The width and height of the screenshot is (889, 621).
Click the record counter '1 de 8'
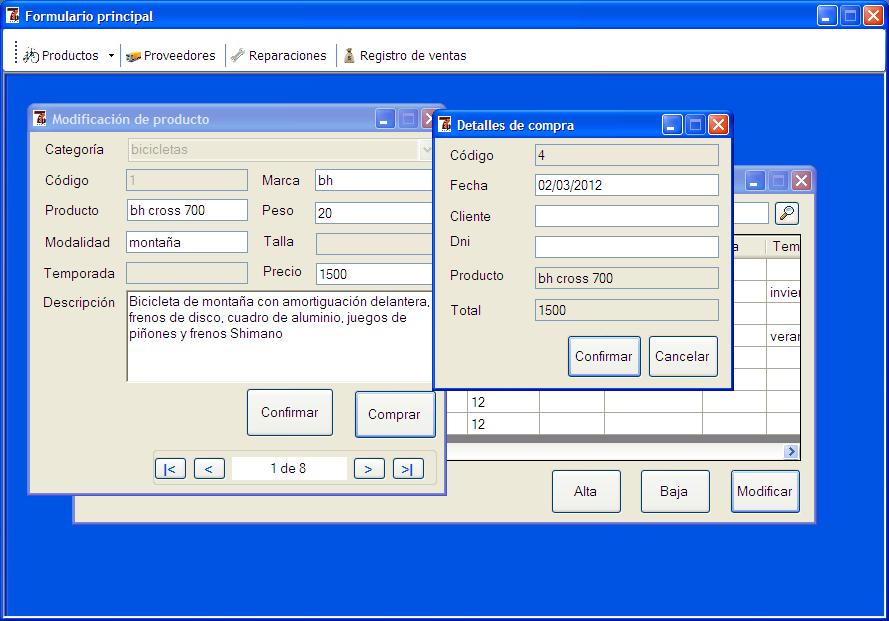[x=289, y=468]
